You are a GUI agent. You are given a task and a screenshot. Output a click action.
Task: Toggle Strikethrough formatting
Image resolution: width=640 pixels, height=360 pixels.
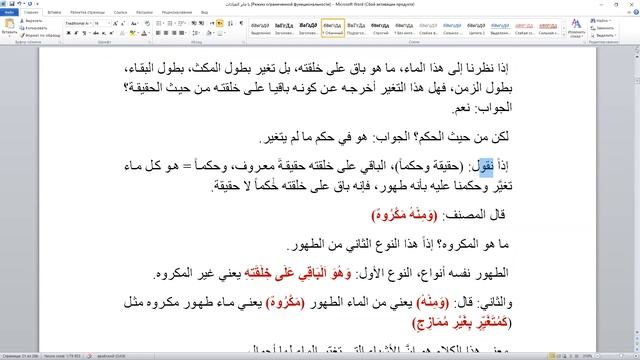pyautogui.click(x=96, y=33)
